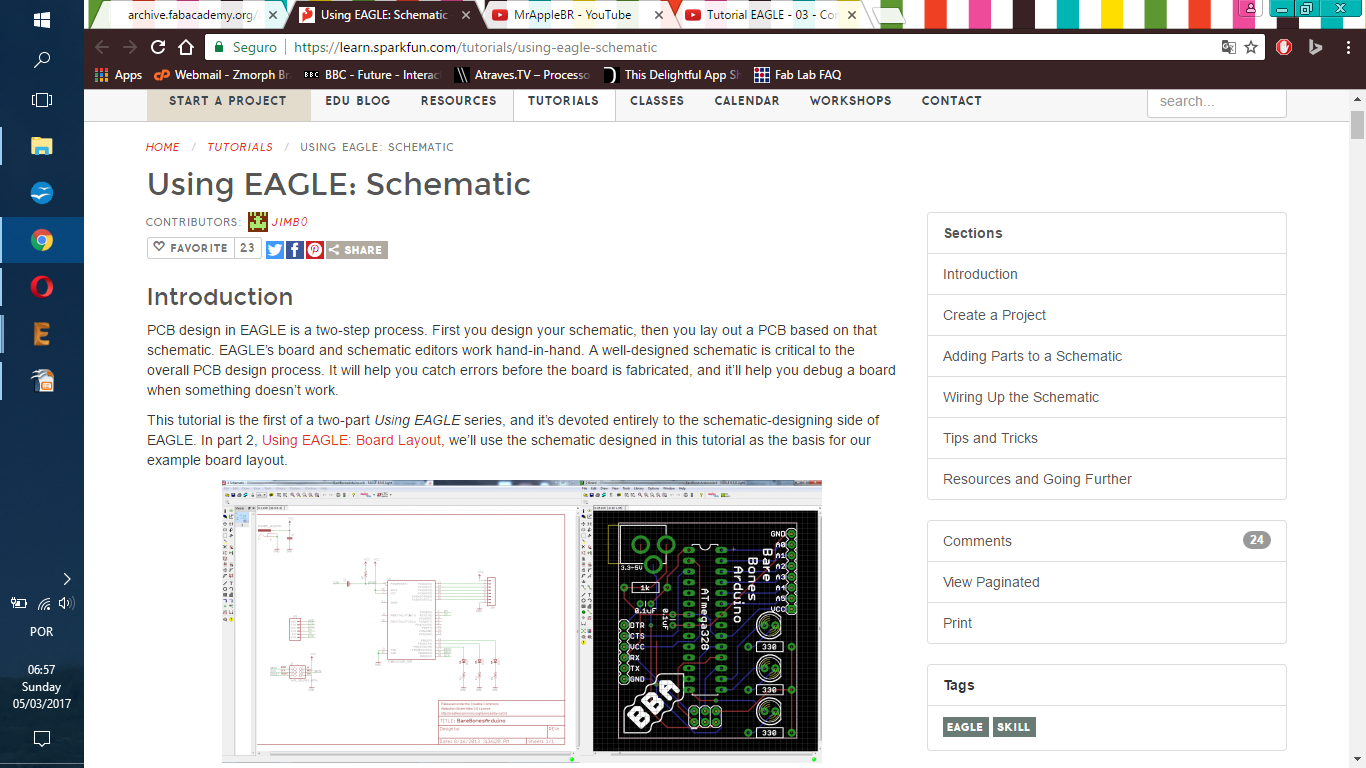Screen dimensions: 1366x768
Task: Switch to the Tutorial EAGLE - 03 tab
Action: (x=771, y=15)
